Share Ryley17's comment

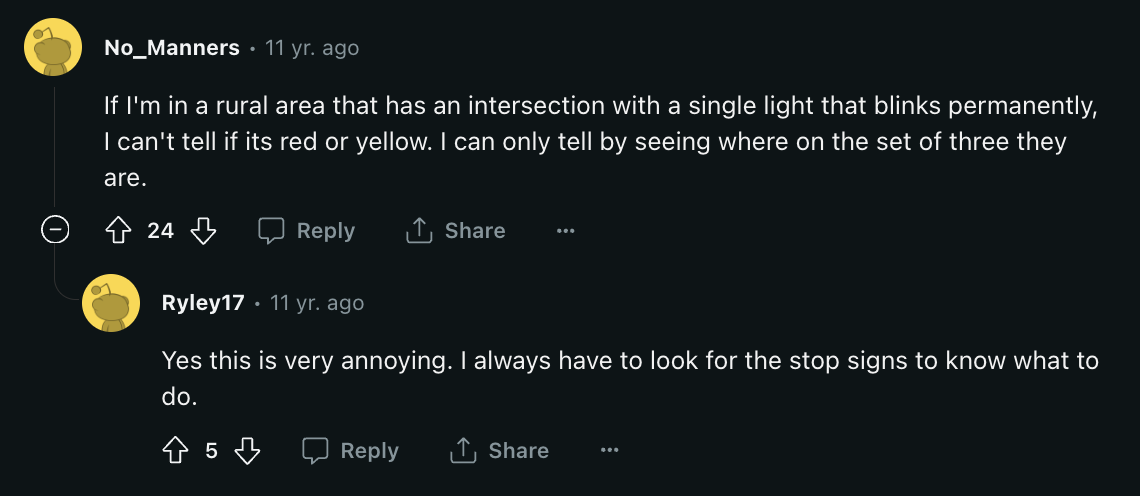[499, 451]
